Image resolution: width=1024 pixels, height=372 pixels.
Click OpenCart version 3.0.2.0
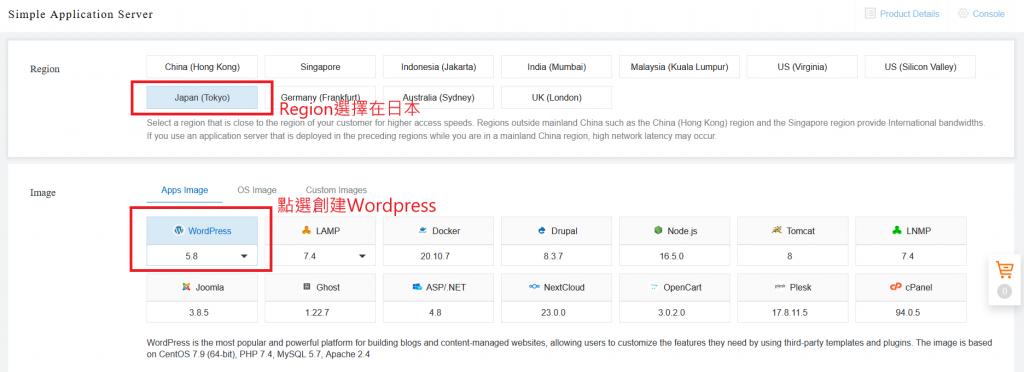tap(675, 313)
